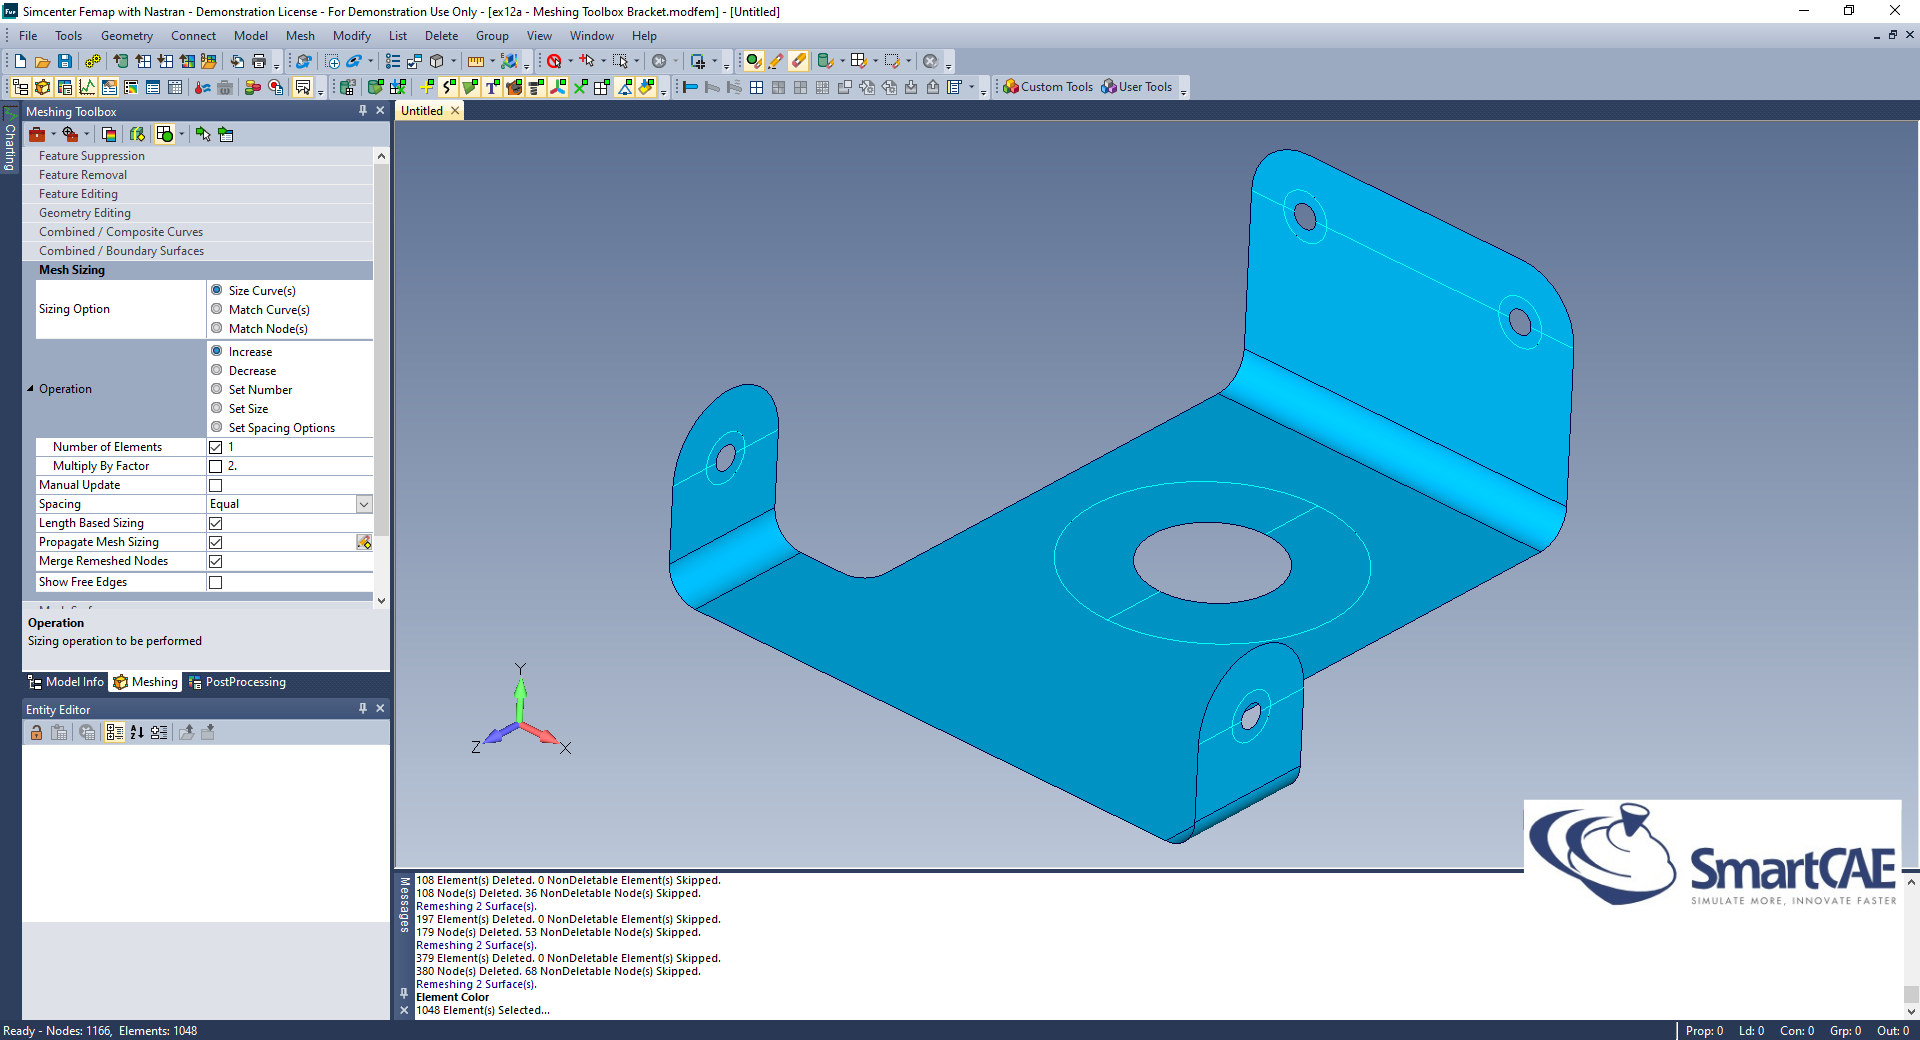Open preferences via the yellow gears icon

coord(92,61)
